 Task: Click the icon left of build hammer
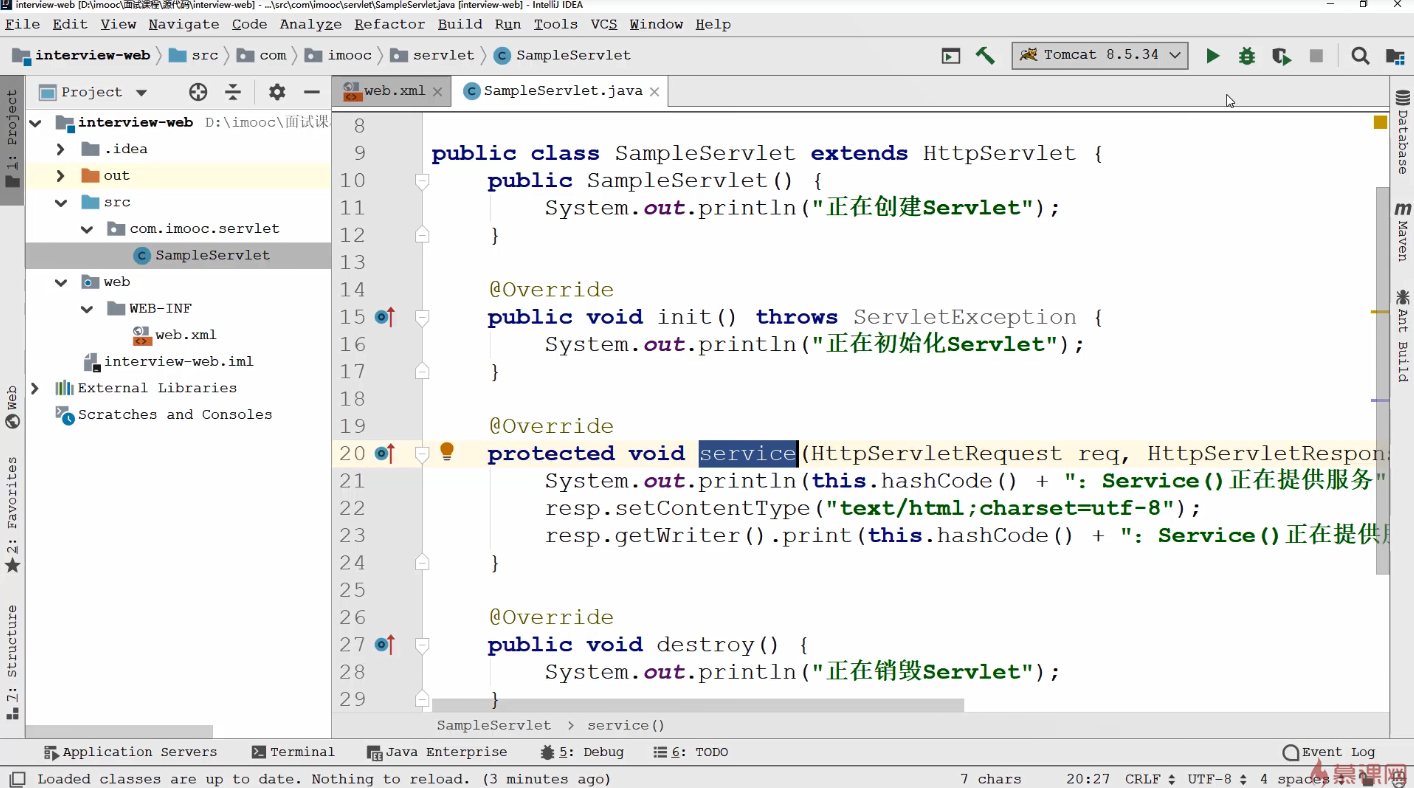tap(951, 56)
